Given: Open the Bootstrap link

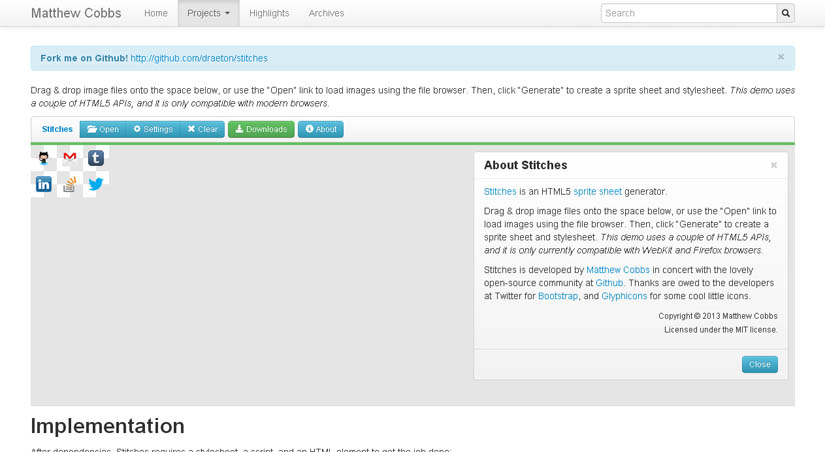Looking at the screenshot, I should pos(558,296).
